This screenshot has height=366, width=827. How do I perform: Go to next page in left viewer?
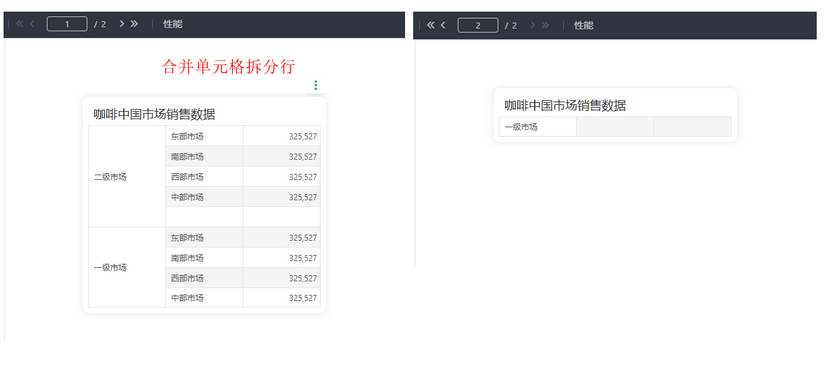[122, 24]
